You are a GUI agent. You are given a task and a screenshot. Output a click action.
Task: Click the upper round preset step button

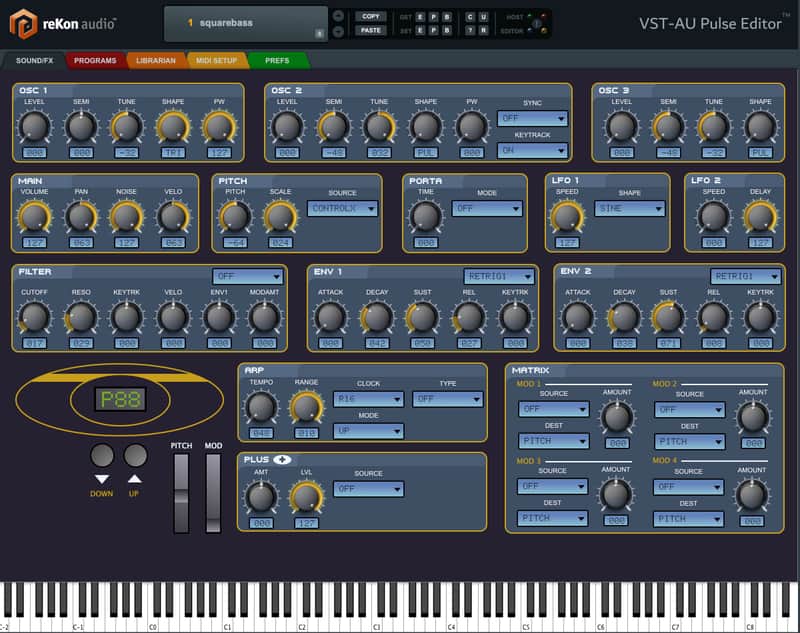click(338, 16)
